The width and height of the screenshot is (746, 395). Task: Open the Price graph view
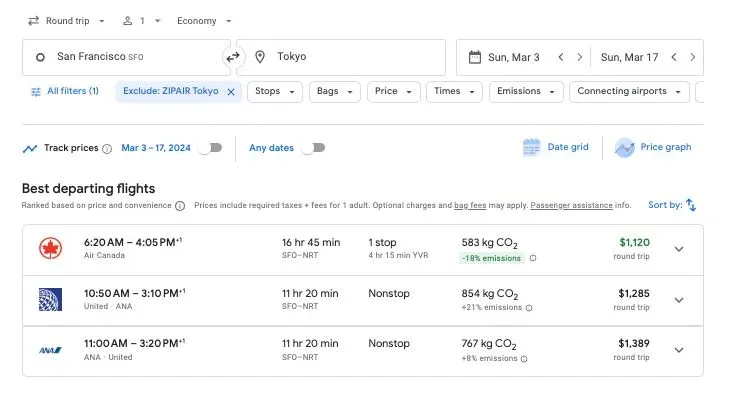tap(653, 148)
